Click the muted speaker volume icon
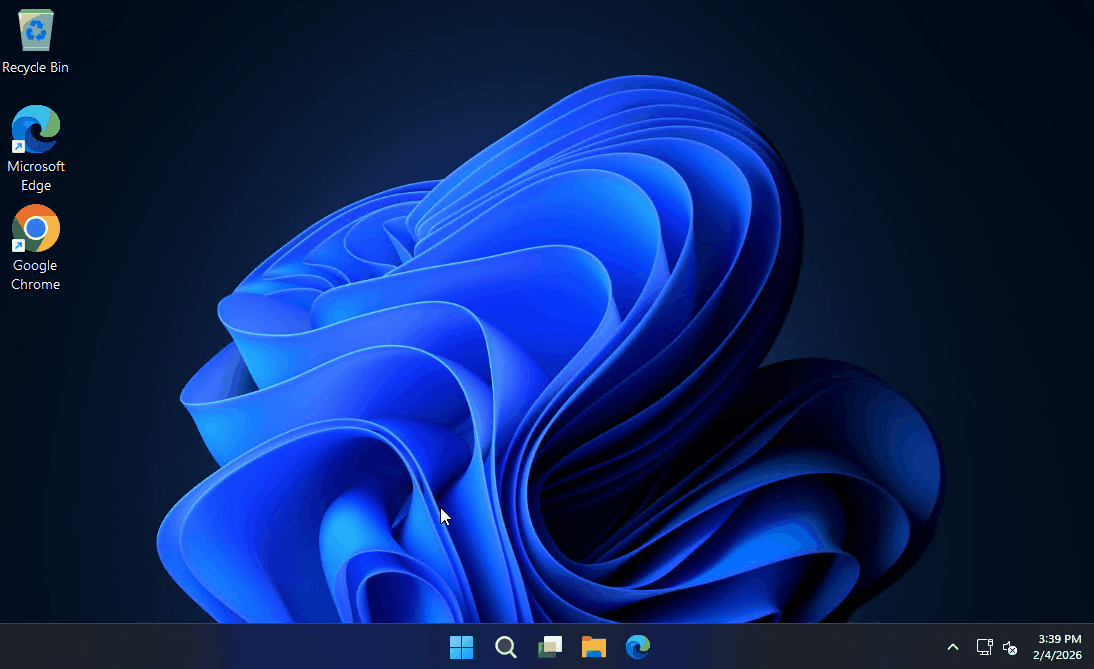The height and width of the screenshot is (669, 1094). [x=1010, y=647]
